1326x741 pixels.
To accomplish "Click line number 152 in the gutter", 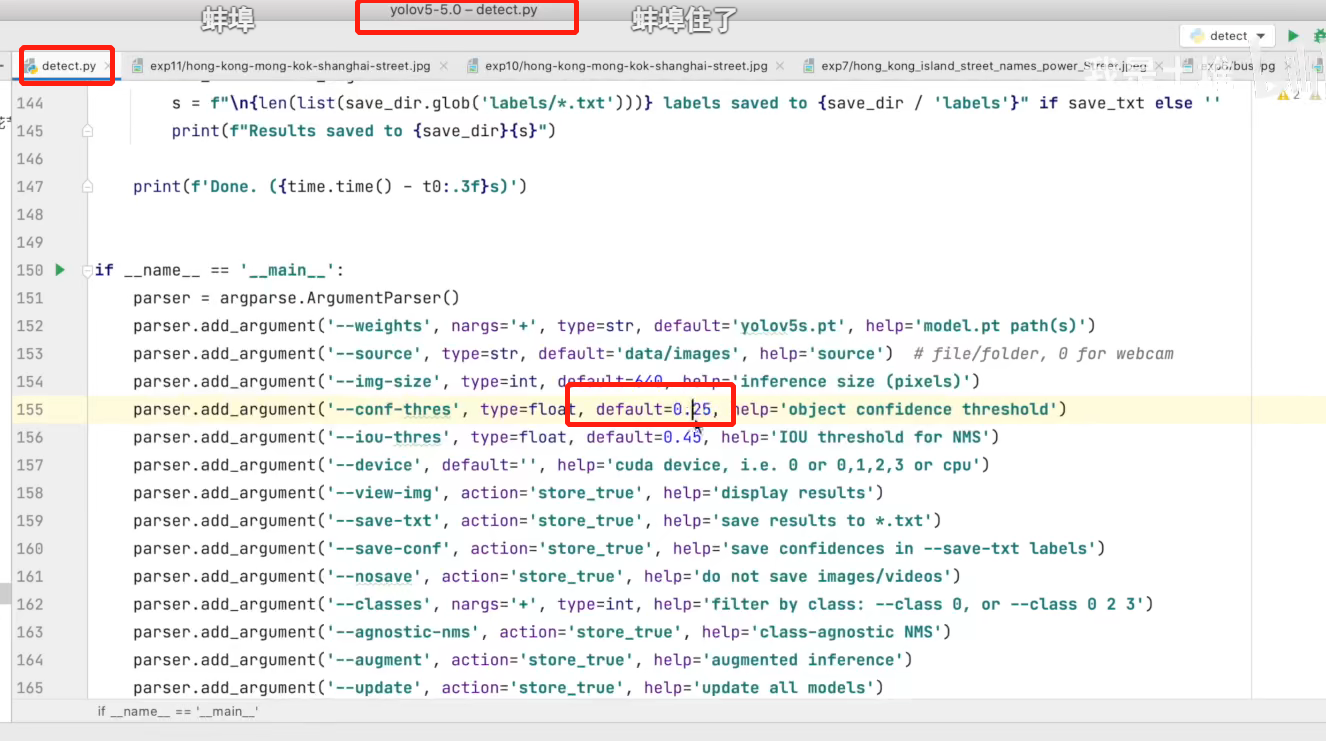I will (29, 325).
